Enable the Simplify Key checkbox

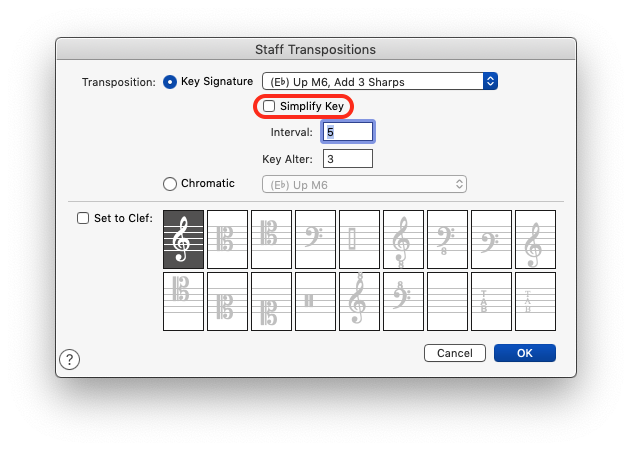tap(269, 106)
